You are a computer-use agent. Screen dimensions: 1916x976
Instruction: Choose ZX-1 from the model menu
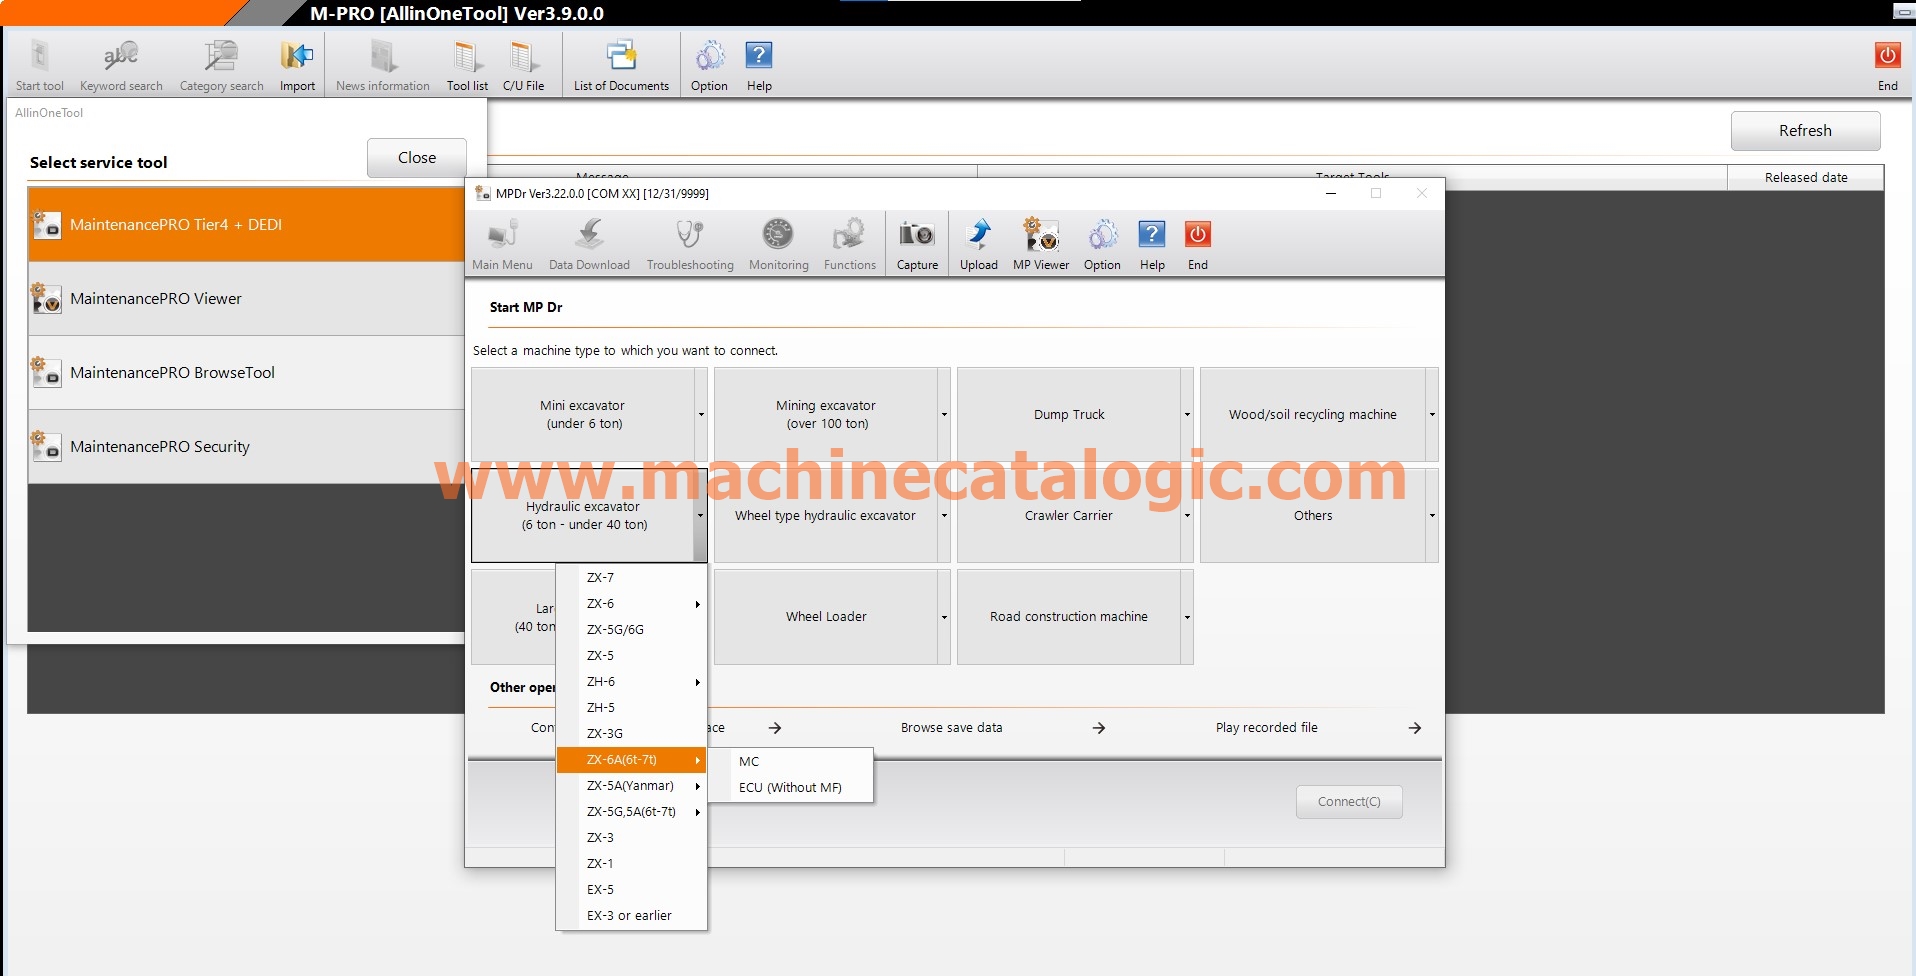(631, 864)
